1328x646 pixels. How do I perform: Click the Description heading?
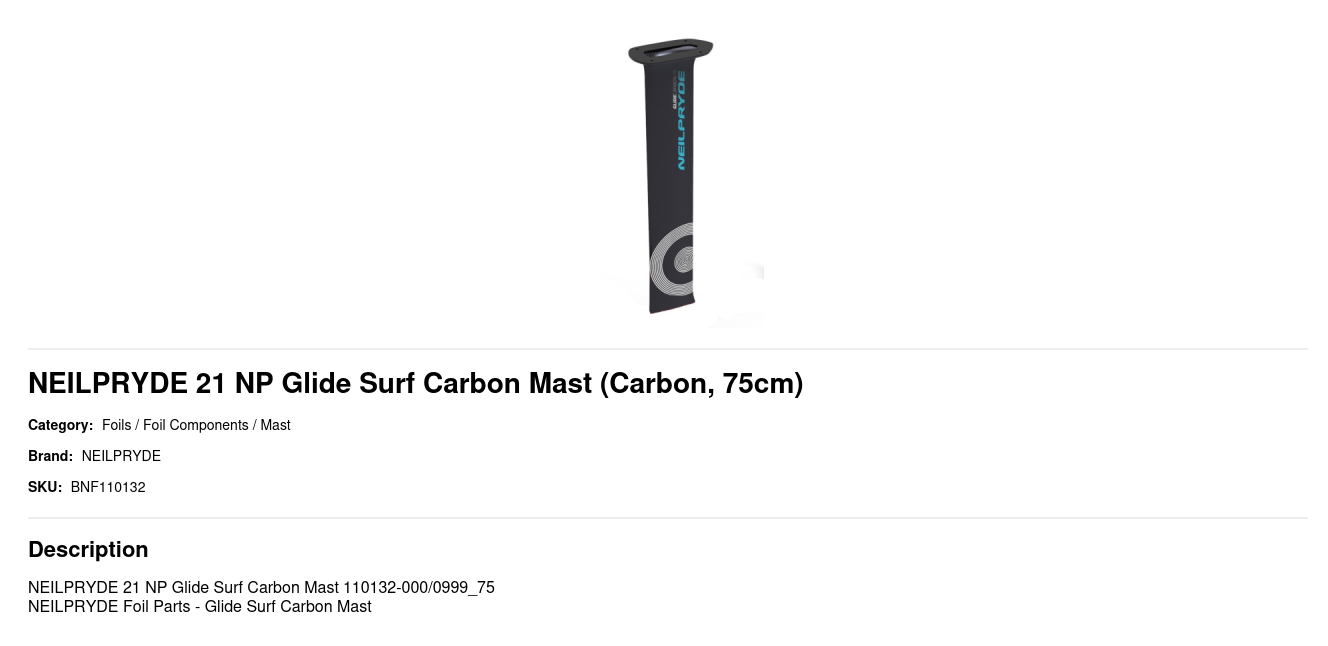click(88, 549)
